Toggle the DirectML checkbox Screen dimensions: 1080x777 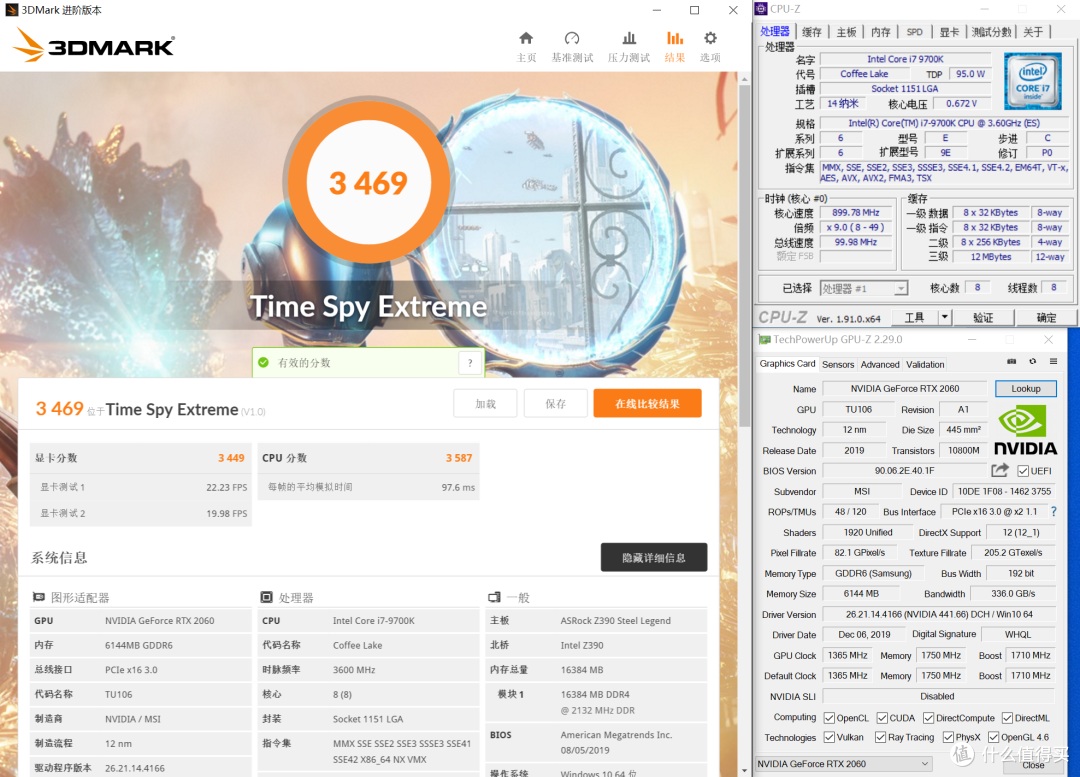coord(1007,718)
